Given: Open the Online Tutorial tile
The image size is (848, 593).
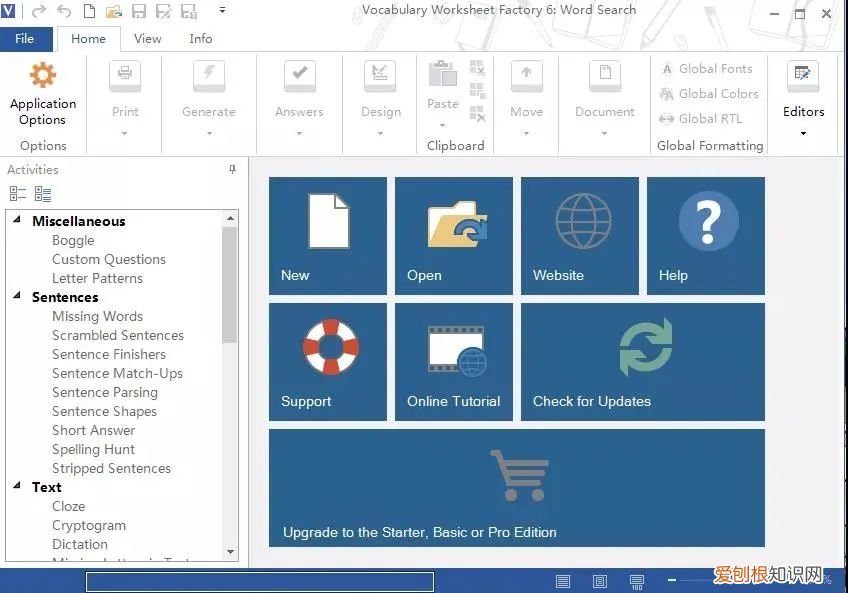Looking at the screenshot, I should pos(454,362).
